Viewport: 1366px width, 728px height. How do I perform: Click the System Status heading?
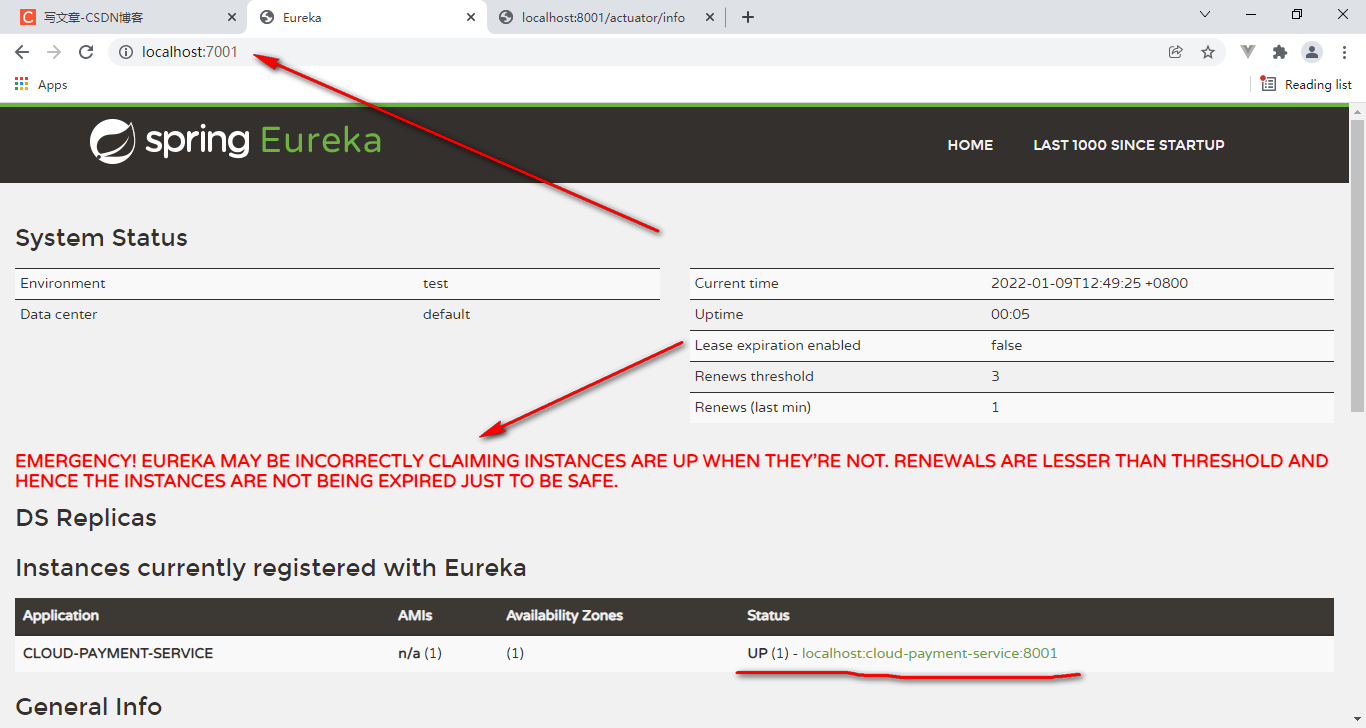coord(101,238)
